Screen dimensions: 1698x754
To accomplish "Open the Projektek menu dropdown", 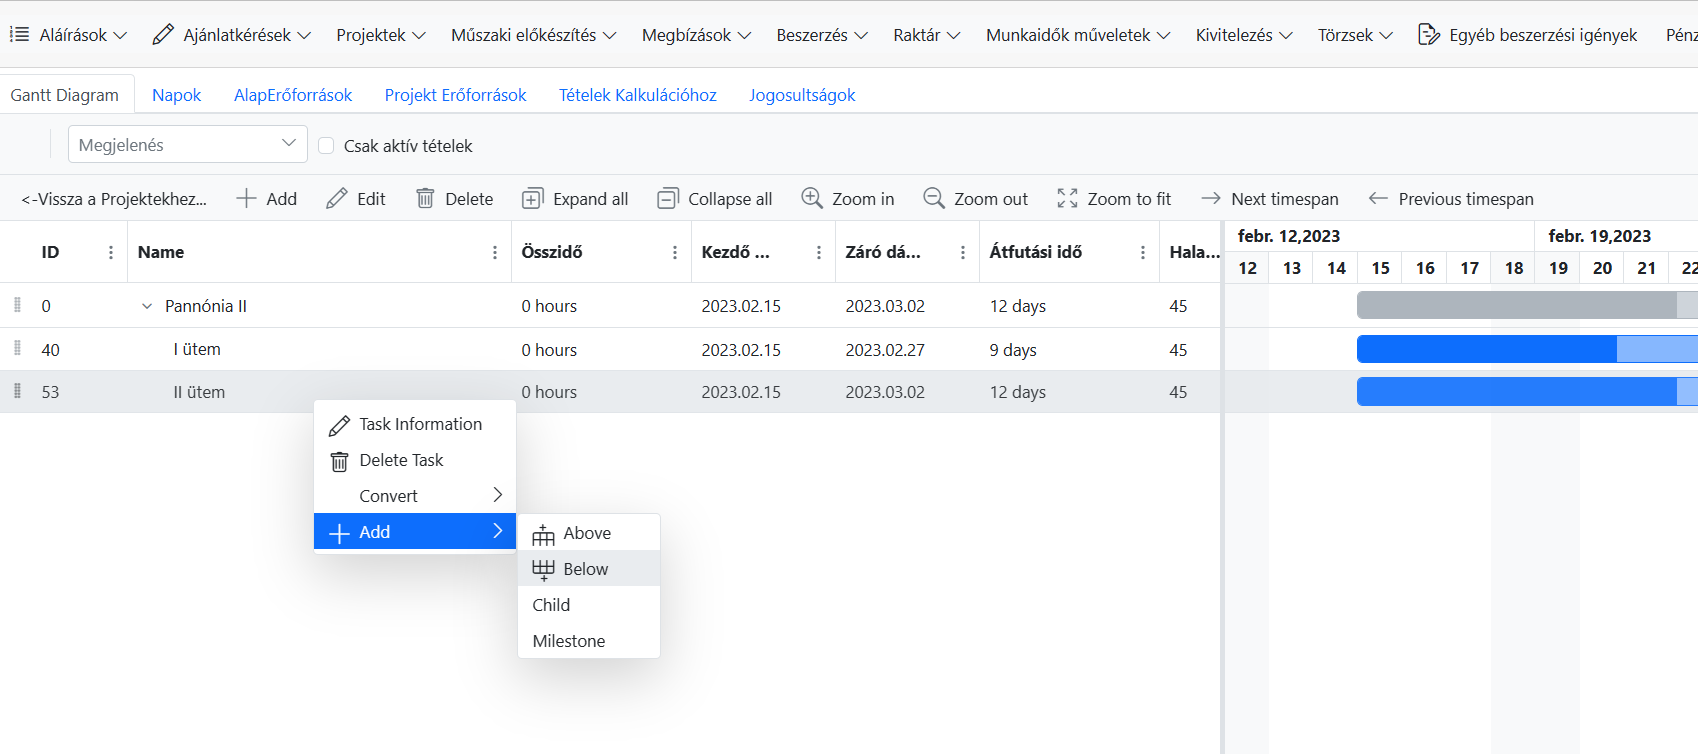I will [x=380, y=35].
